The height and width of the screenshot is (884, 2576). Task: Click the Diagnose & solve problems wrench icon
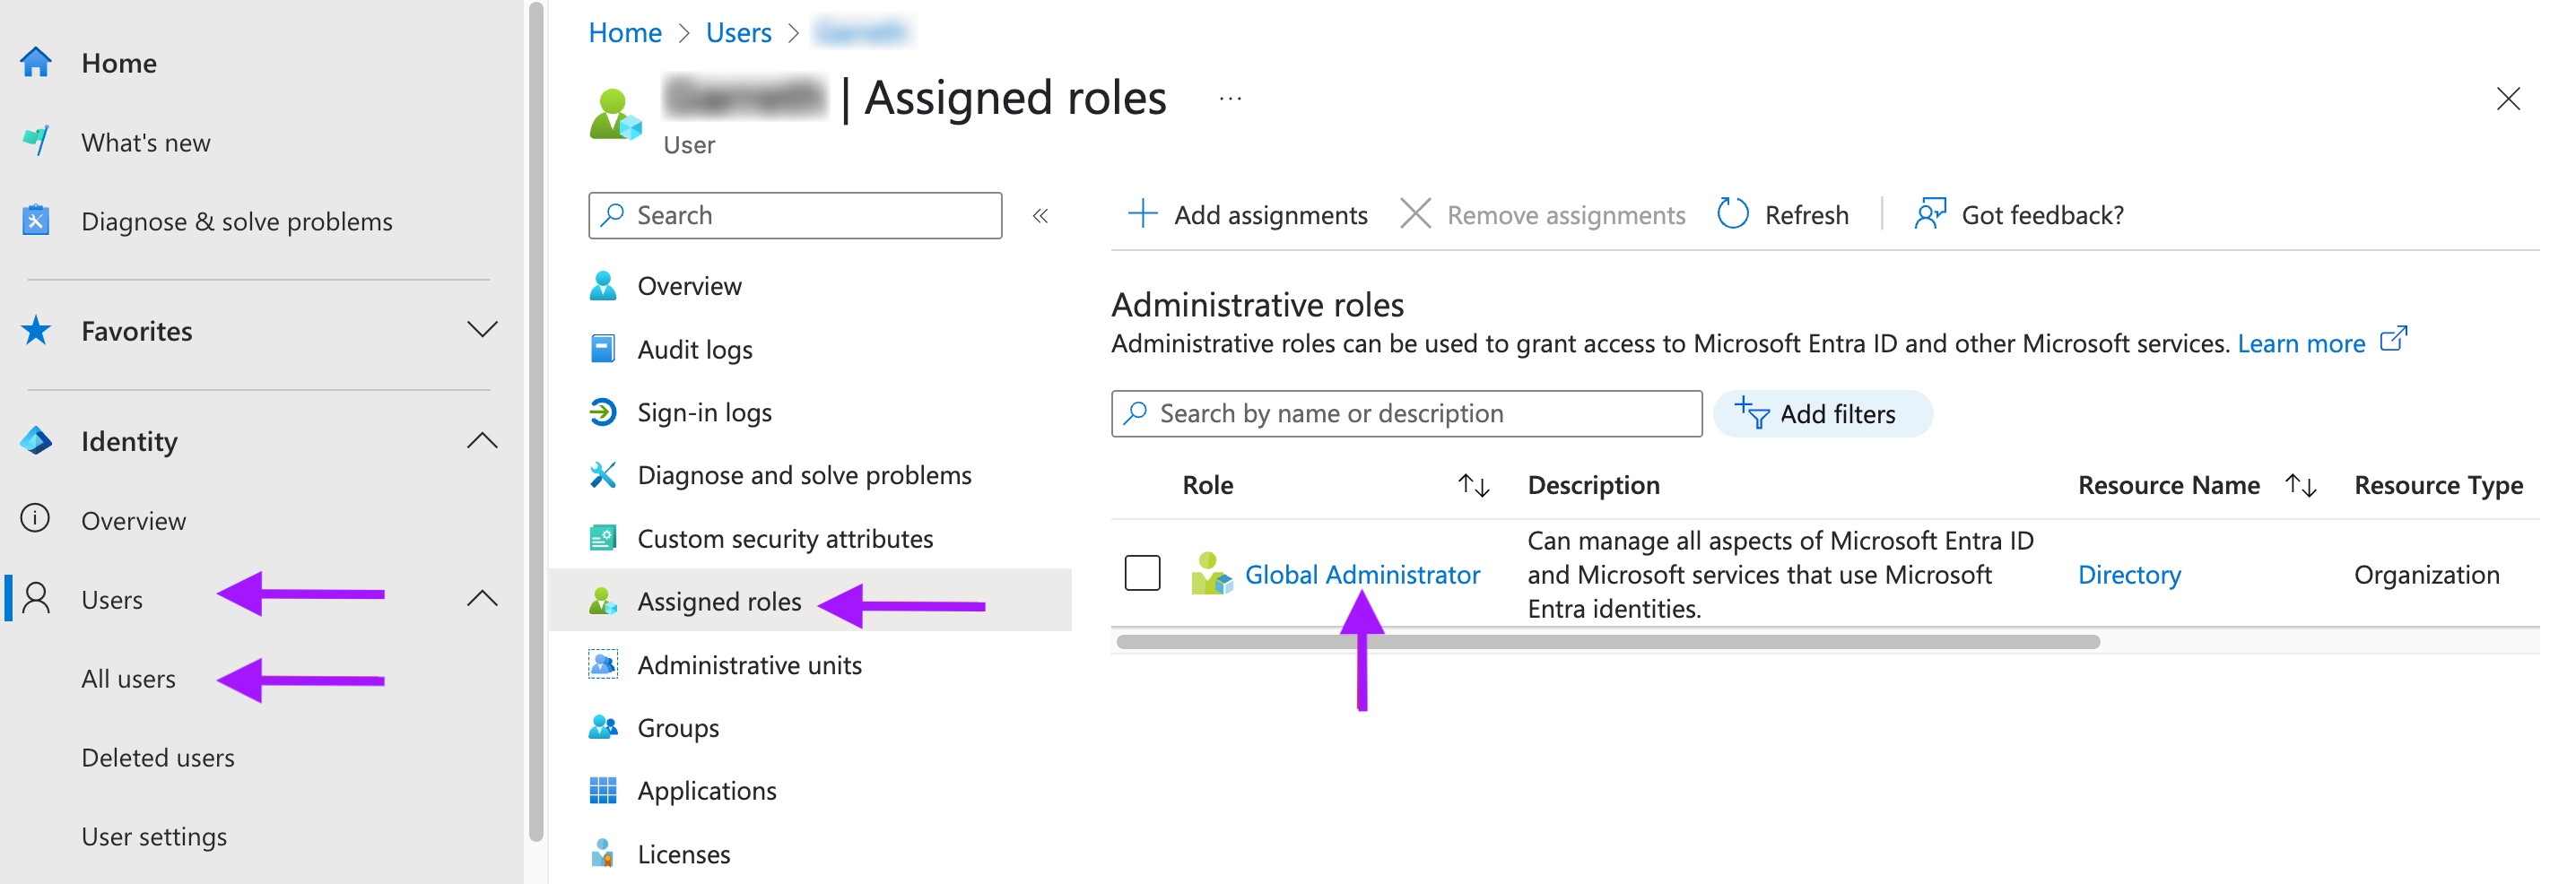click(36, 220)
